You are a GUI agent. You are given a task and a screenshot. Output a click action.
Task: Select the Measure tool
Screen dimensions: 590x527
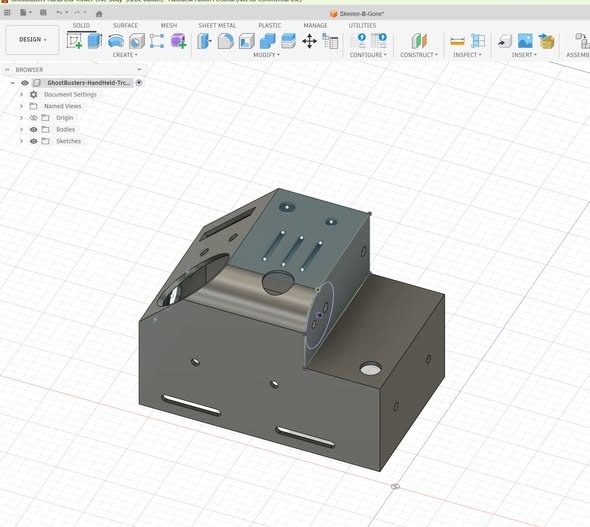(457, 41)
